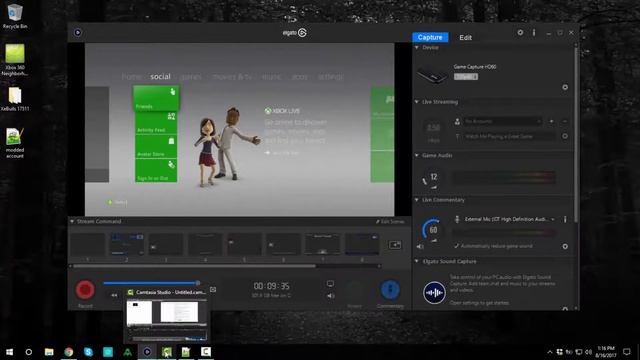
Task: Mute the Live Commentary speaker icon
Action: [420, 247]
